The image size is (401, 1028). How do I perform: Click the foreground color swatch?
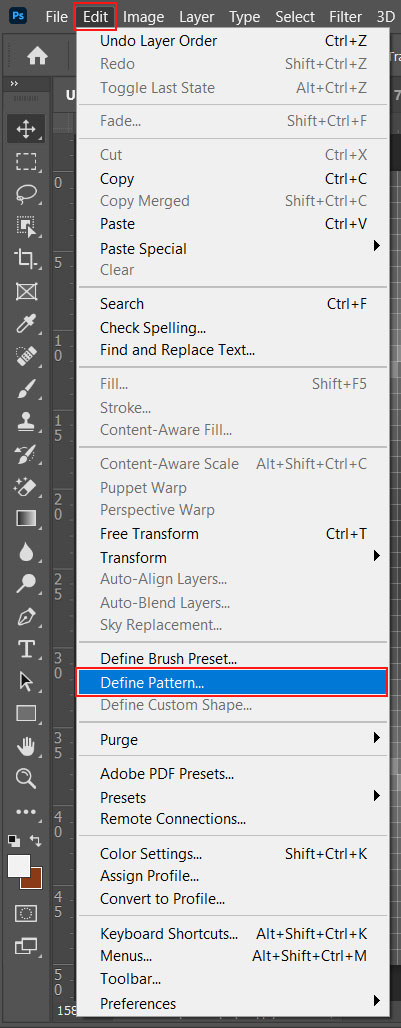pyautogui.click(x=19, y=865)
